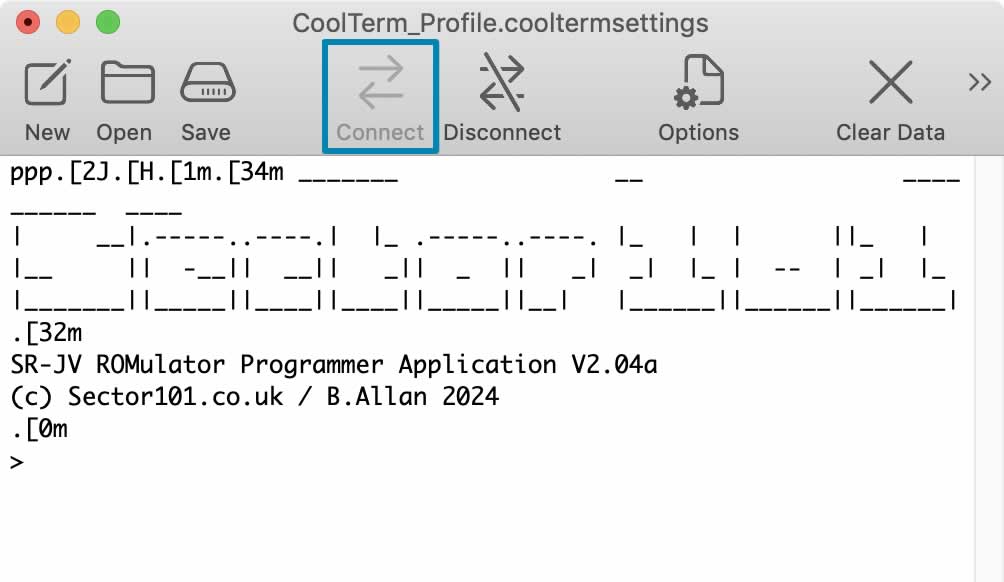Click the Open folder icon

click(127, 84)
